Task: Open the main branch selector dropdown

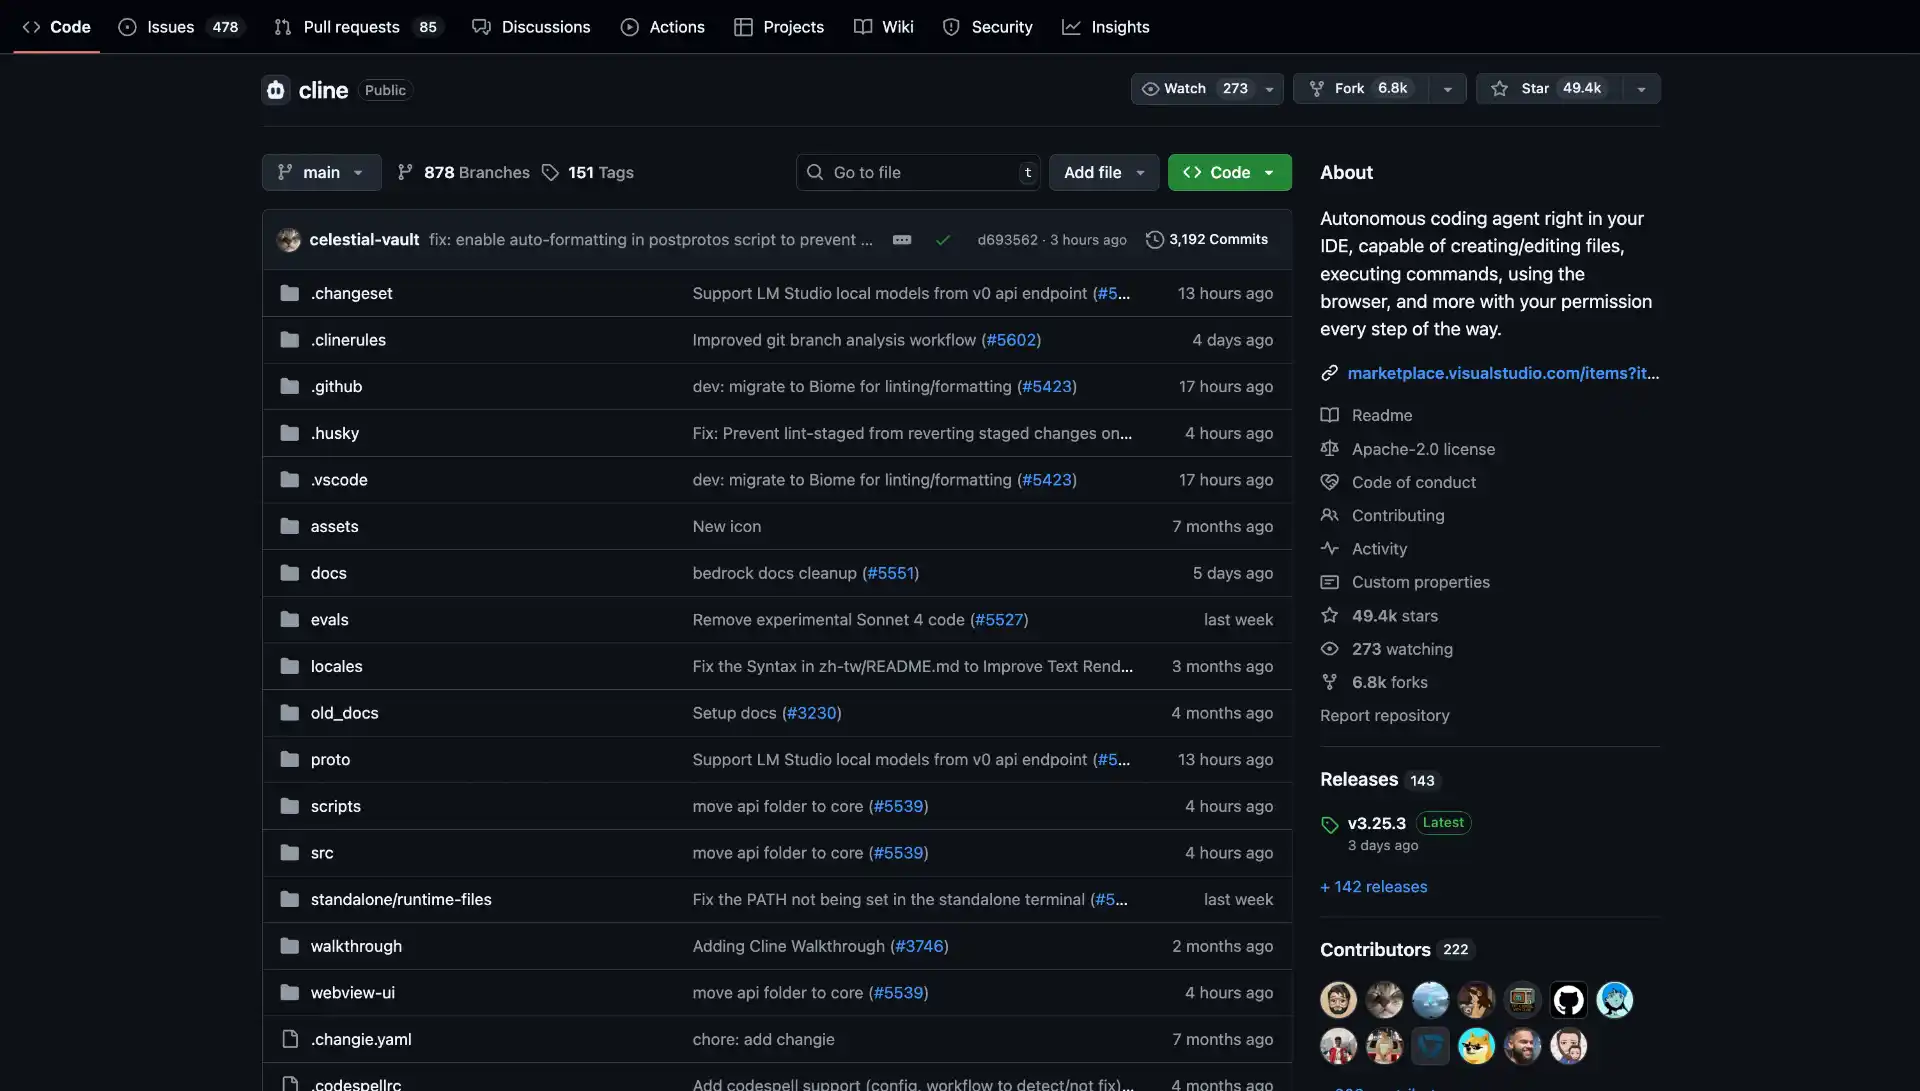Action: coord(321,172)
